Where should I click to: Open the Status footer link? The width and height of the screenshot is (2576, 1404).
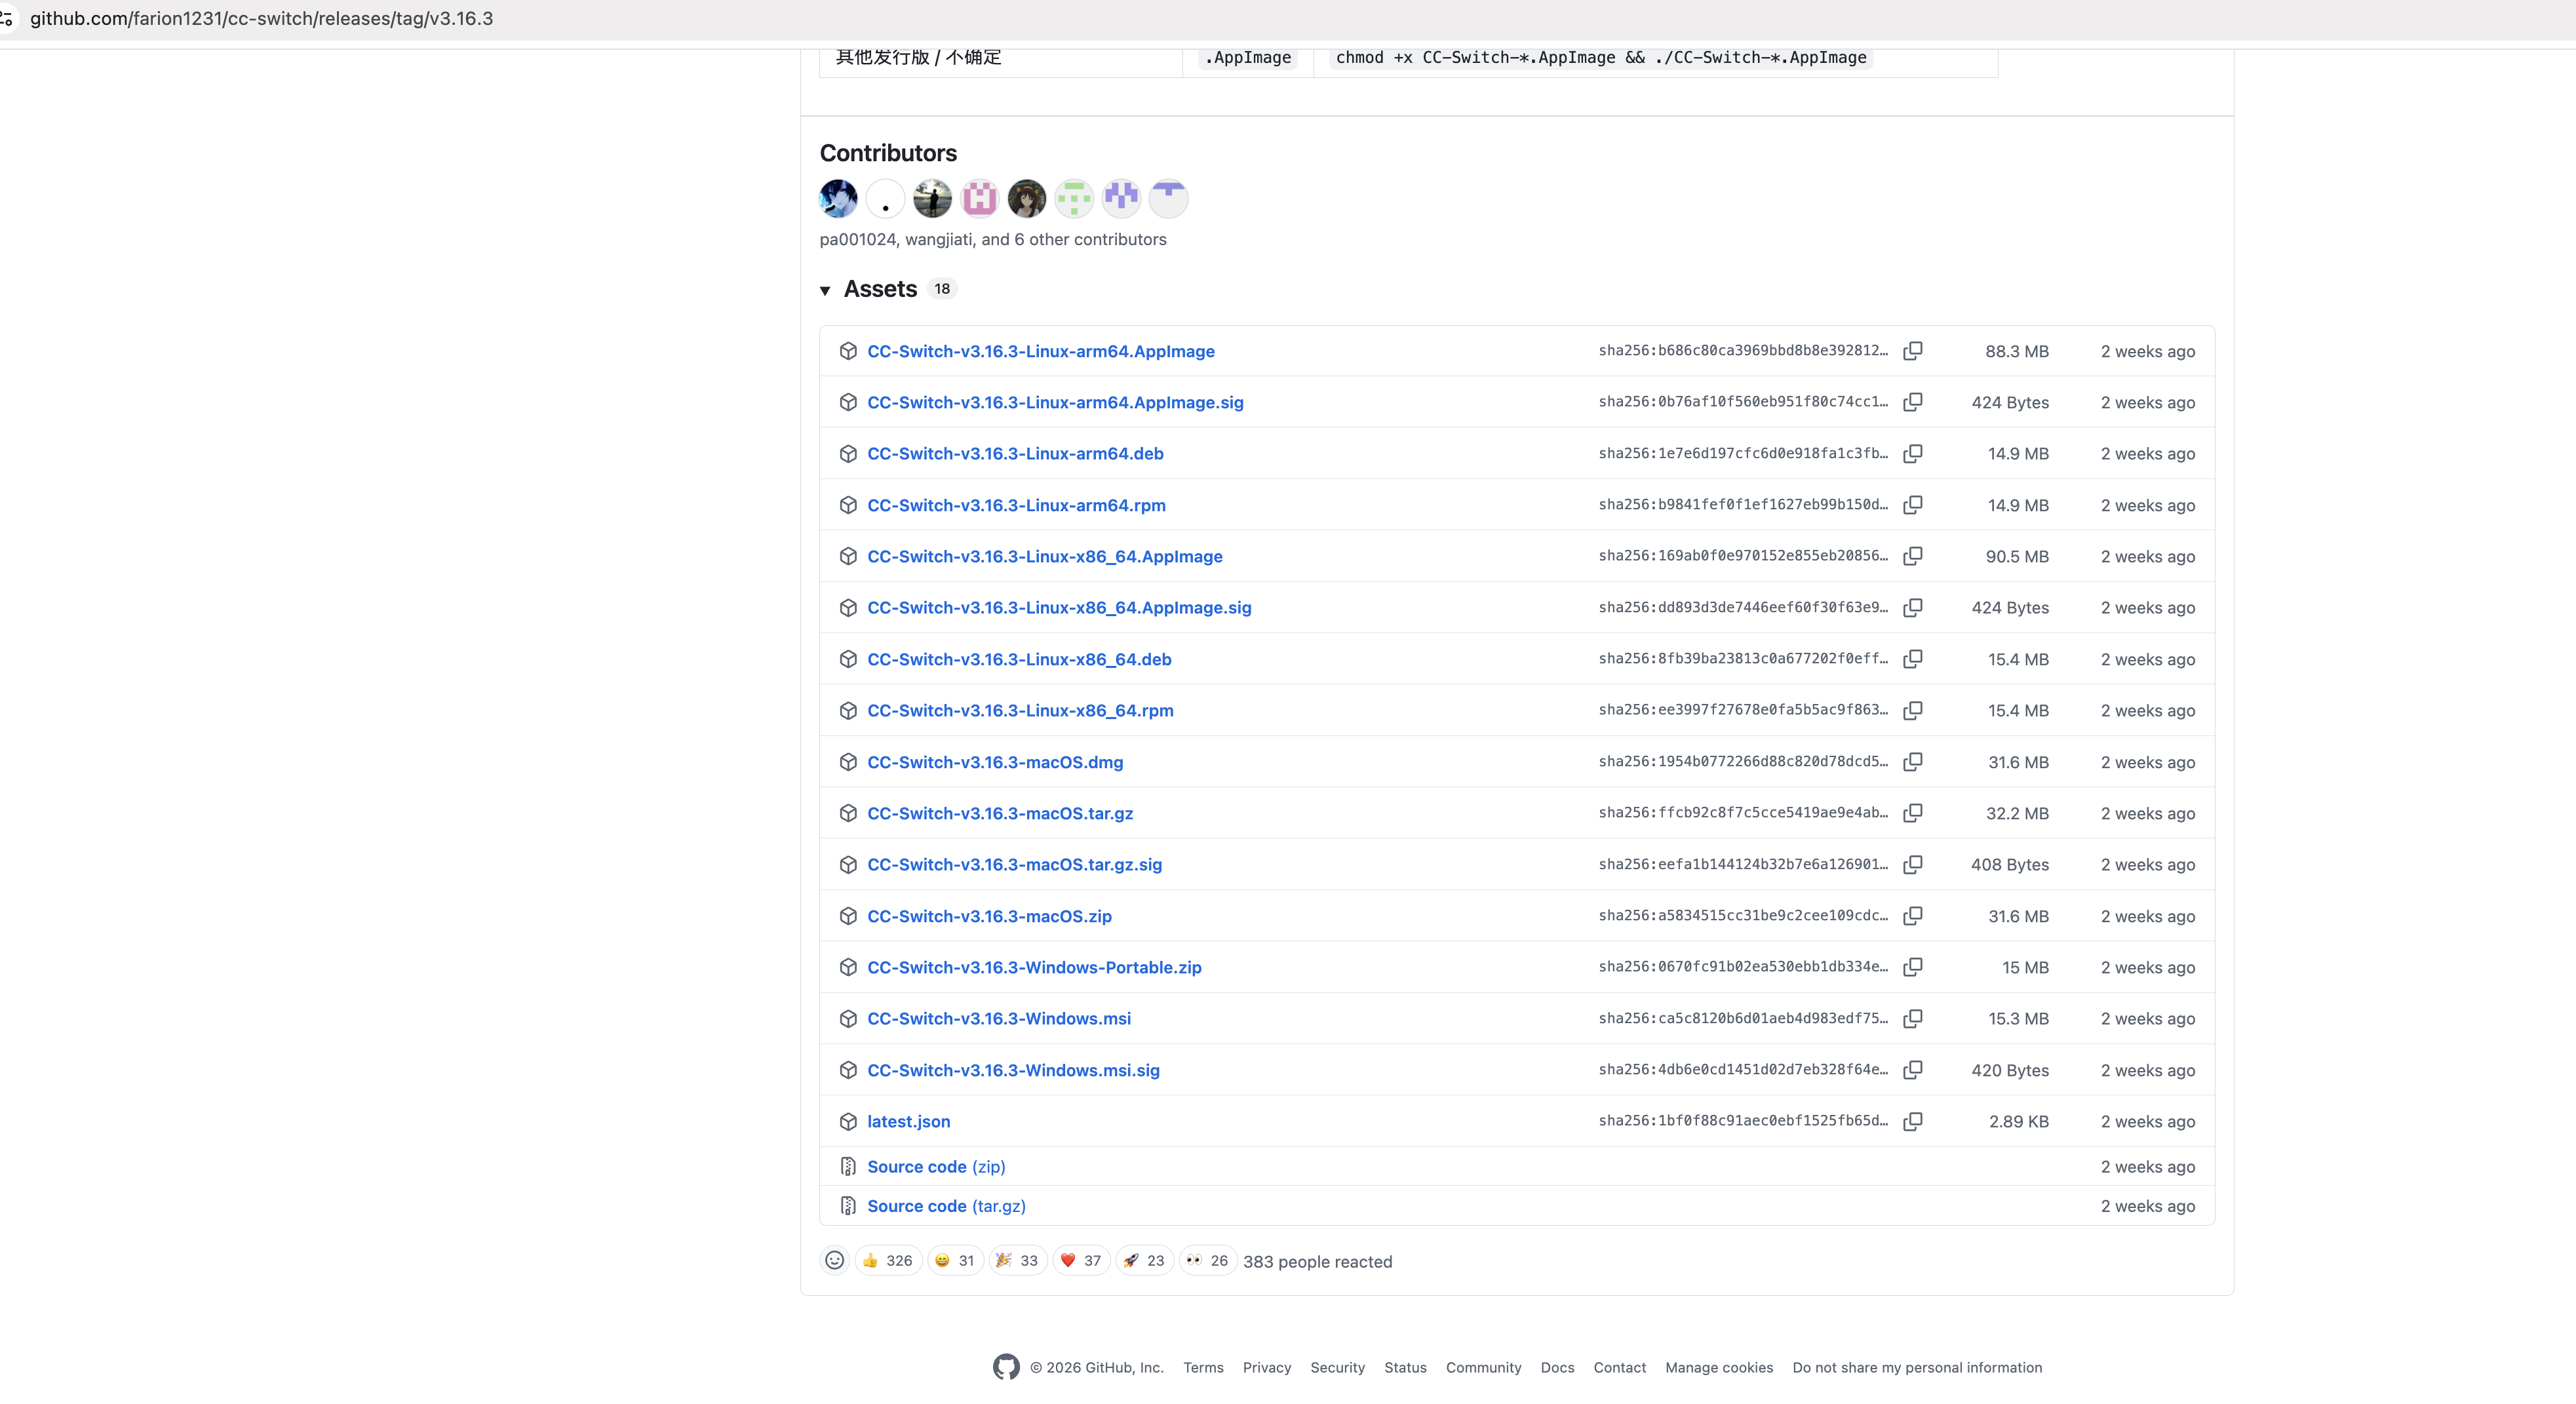pyautogui.click(x=1405, y=1367)
